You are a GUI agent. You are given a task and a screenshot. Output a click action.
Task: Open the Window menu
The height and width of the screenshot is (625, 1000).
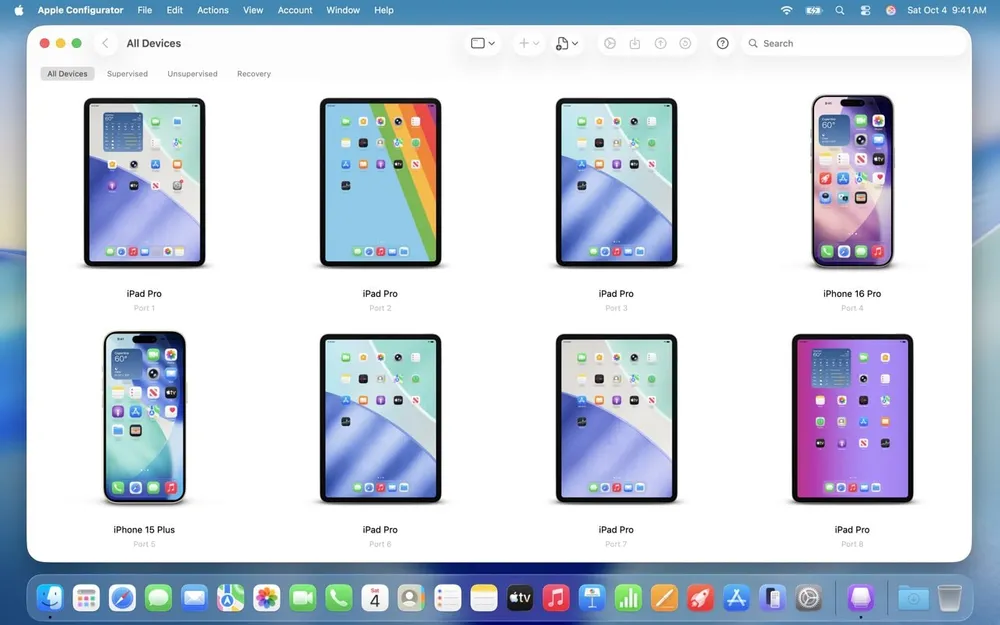pos(343,10)
